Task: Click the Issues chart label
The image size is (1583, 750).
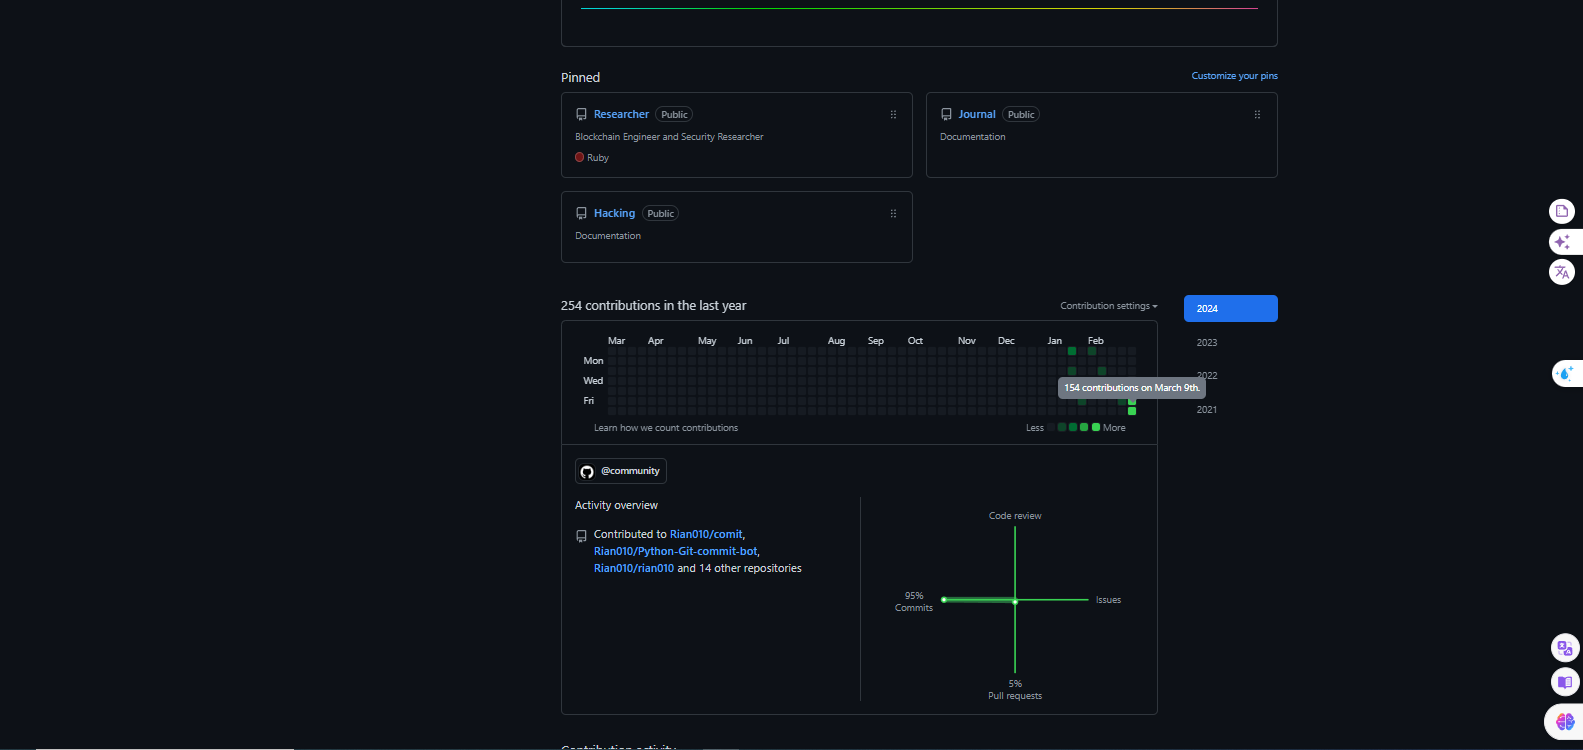Action: 1108,600
